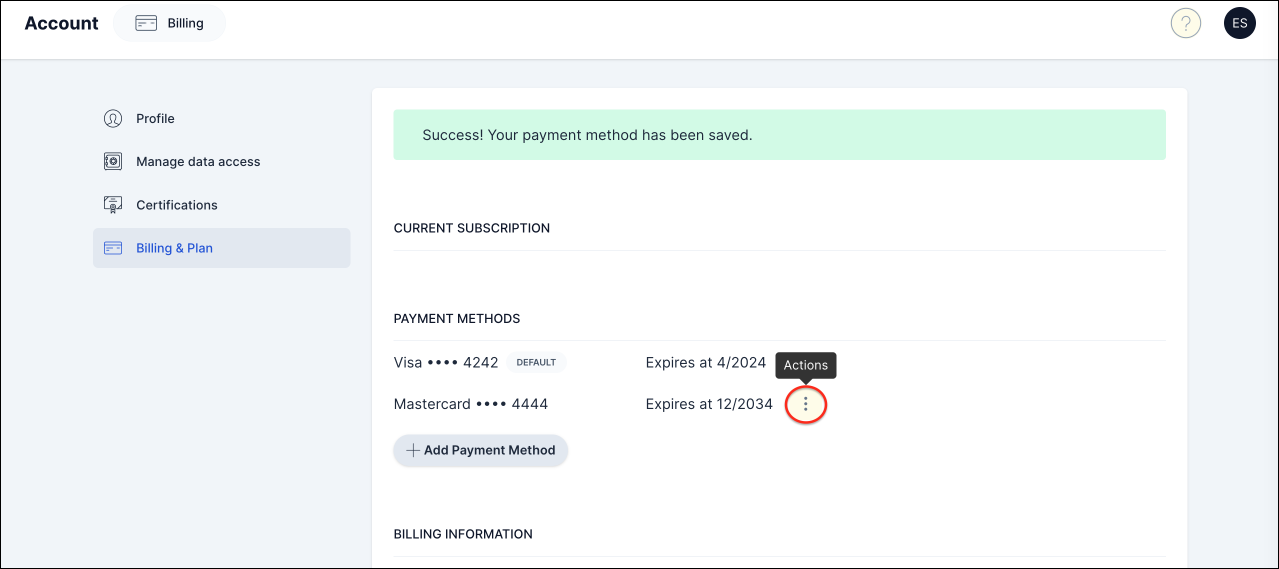
Task: Open the Certifications section
Action: click(x=177, y=205)
